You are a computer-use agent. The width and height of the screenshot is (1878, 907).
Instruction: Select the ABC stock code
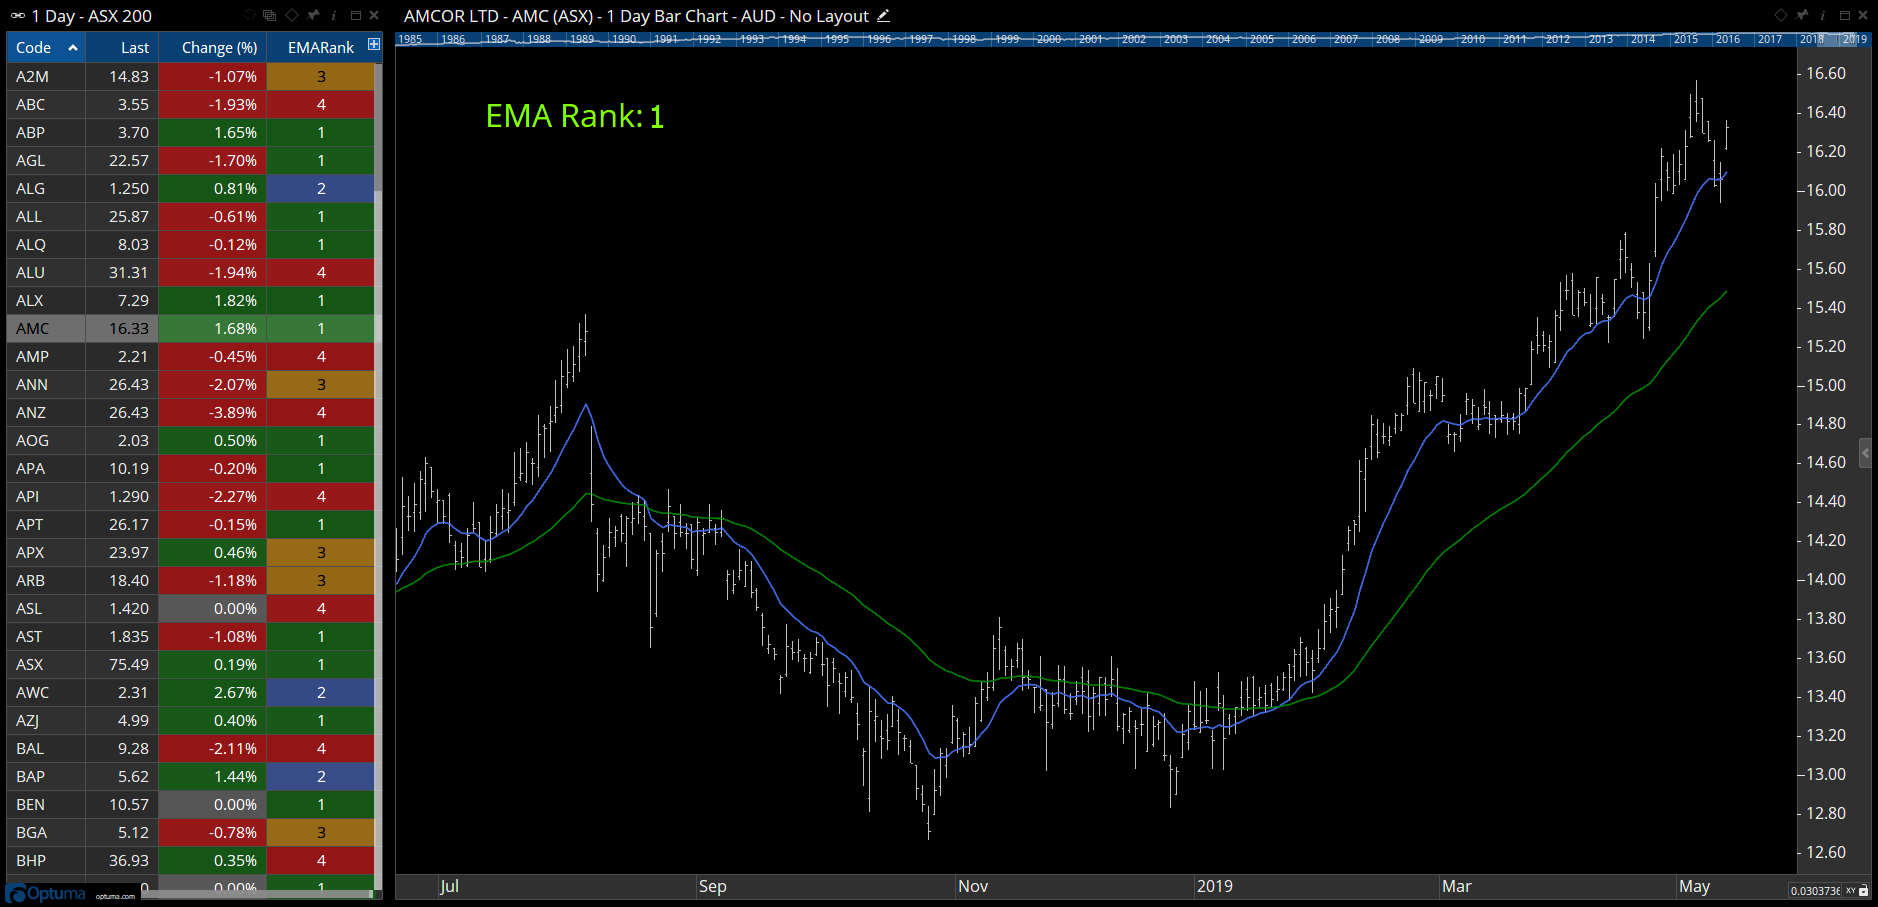[30, 104]
